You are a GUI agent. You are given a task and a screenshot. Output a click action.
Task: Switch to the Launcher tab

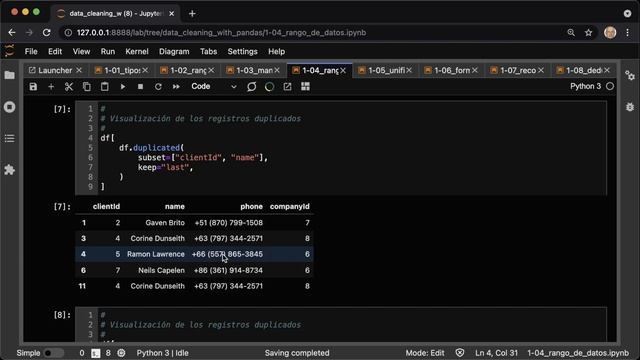pos(55,70)
